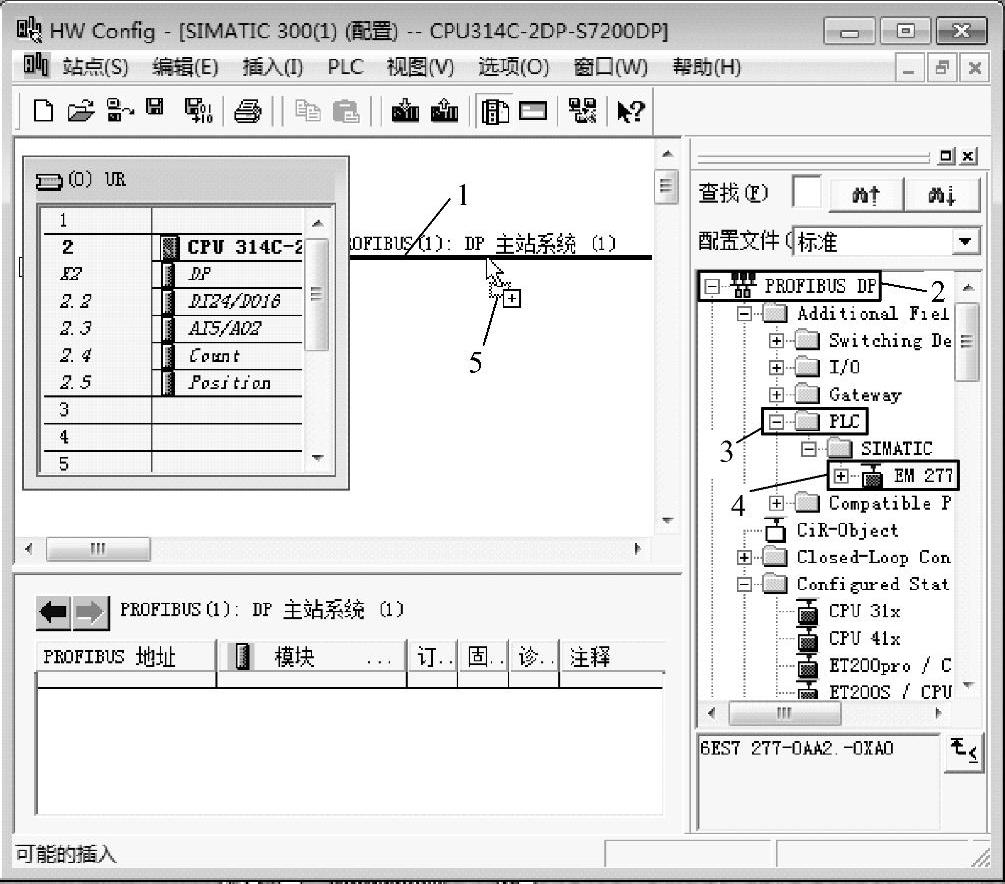Expand the Closed-Loop Controller folder
Image resolution: width=1005 pixels, height=884 pixels.
pyautogui.click(x=744, y=557)
